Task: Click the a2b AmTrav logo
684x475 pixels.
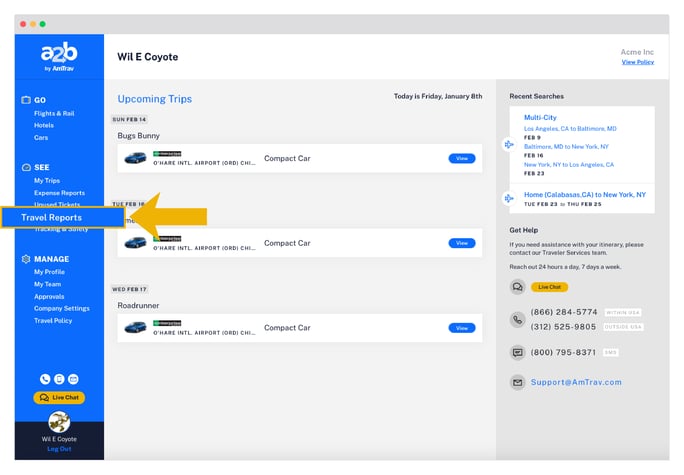Action: [x=59, y=57]
